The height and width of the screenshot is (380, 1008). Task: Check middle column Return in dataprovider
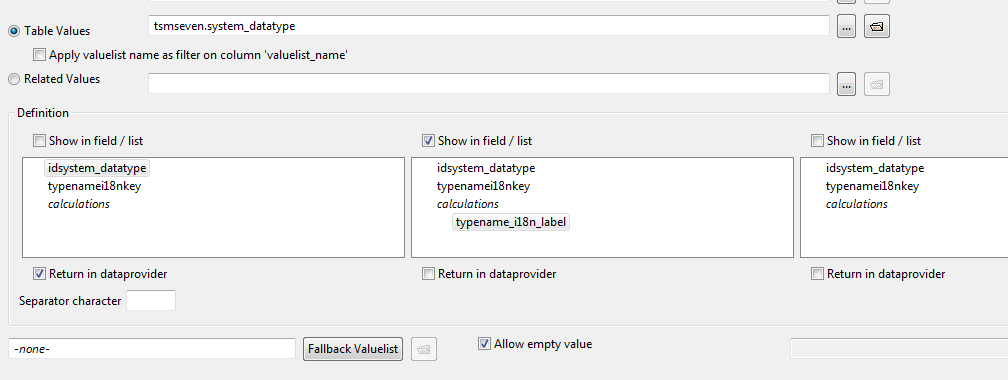(x=428, y=274)
